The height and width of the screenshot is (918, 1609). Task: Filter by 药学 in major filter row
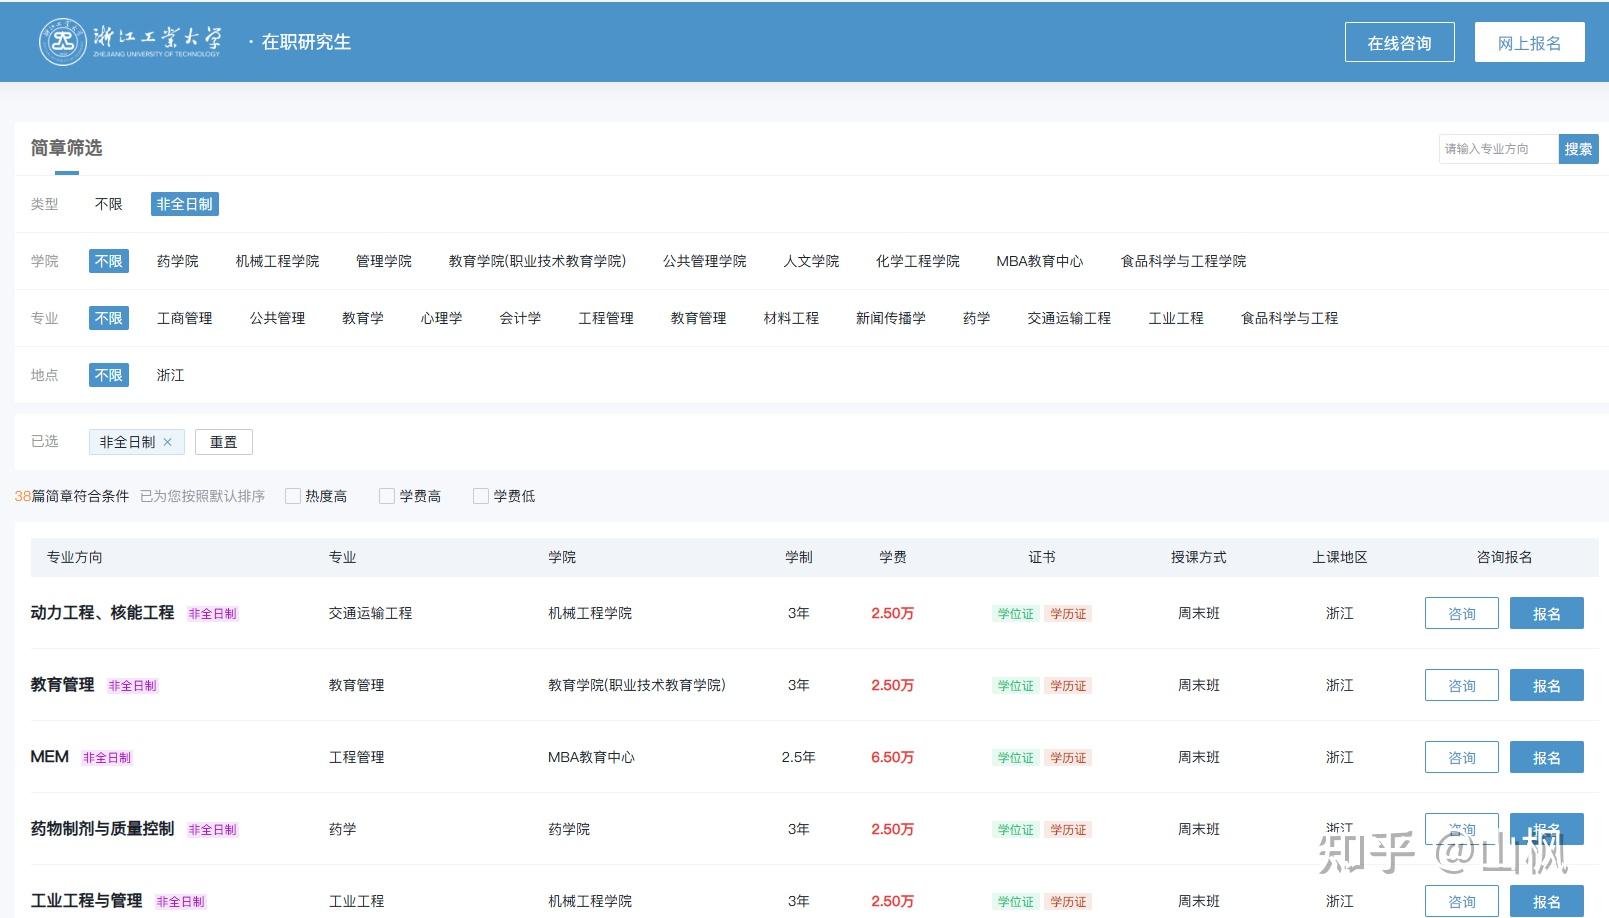coord(976,318)
